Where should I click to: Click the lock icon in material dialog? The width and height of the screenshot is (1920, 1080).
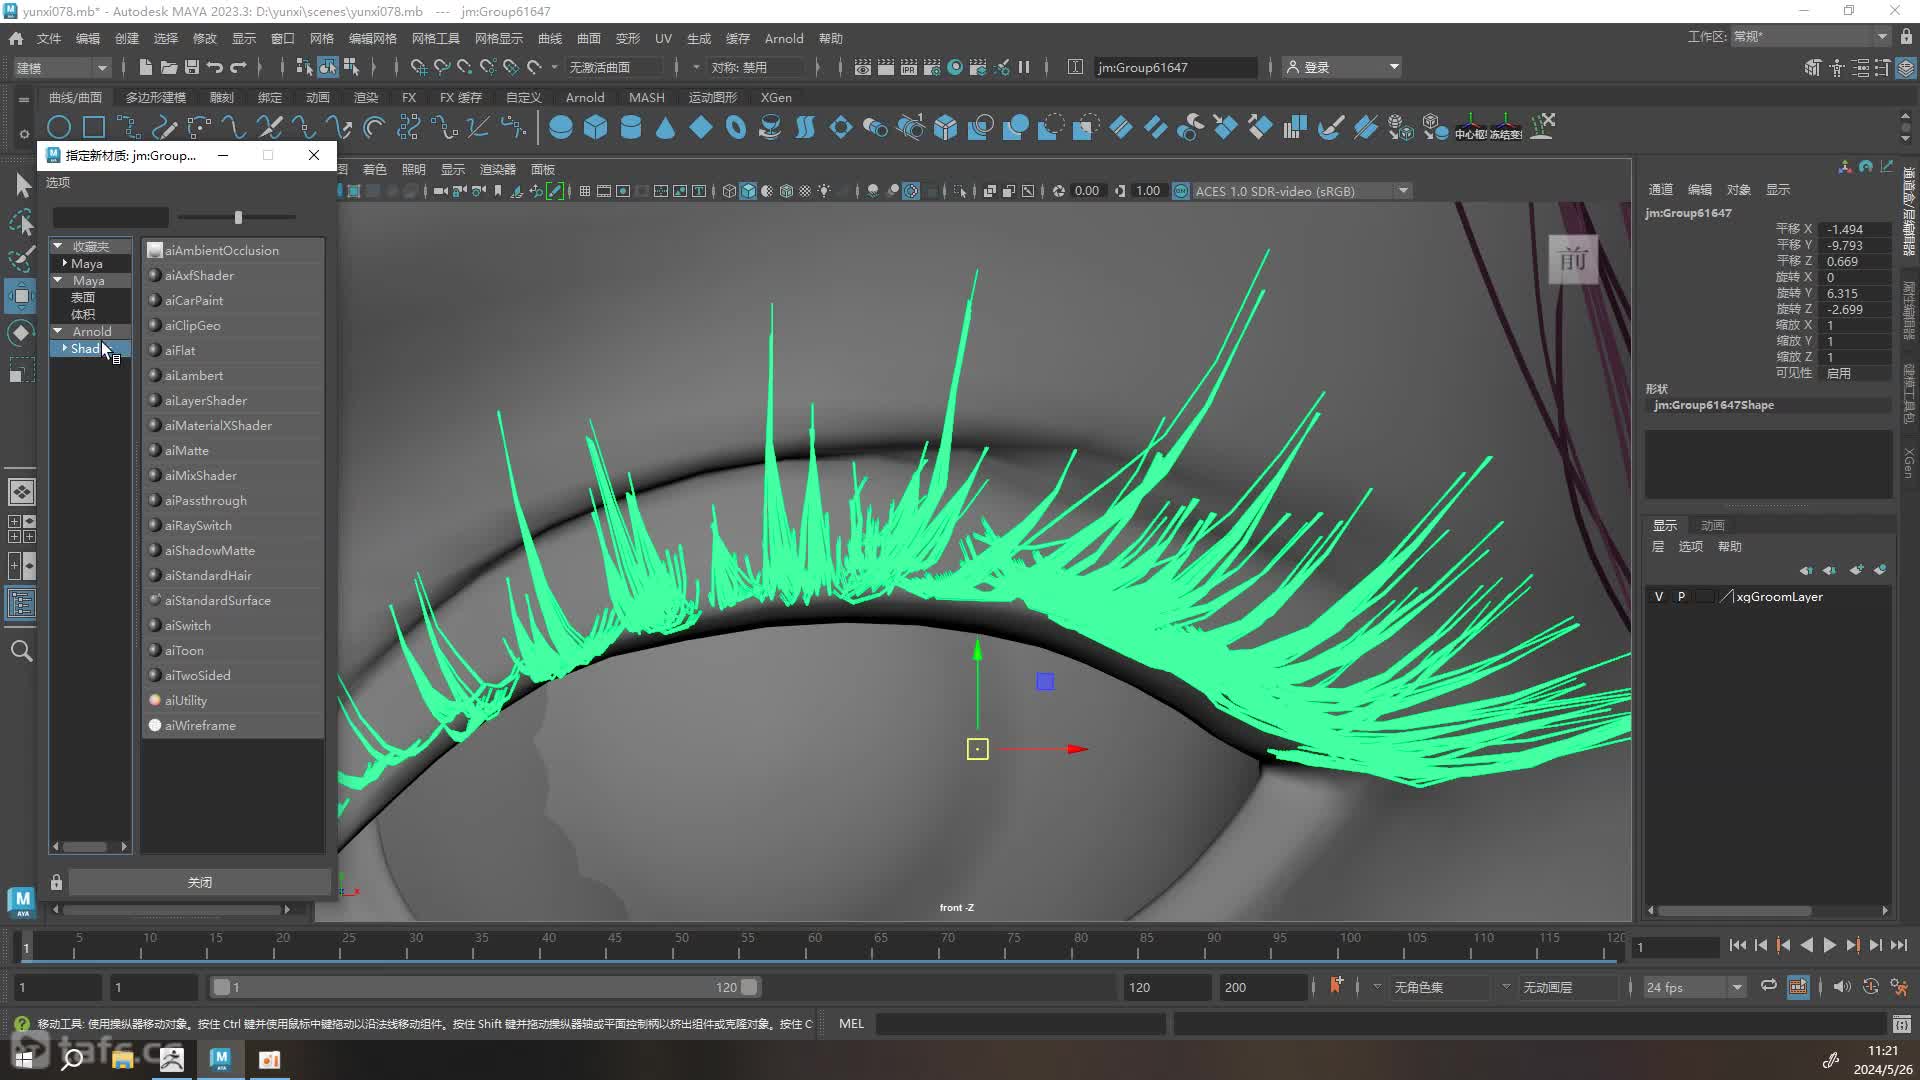pos(56,882)
